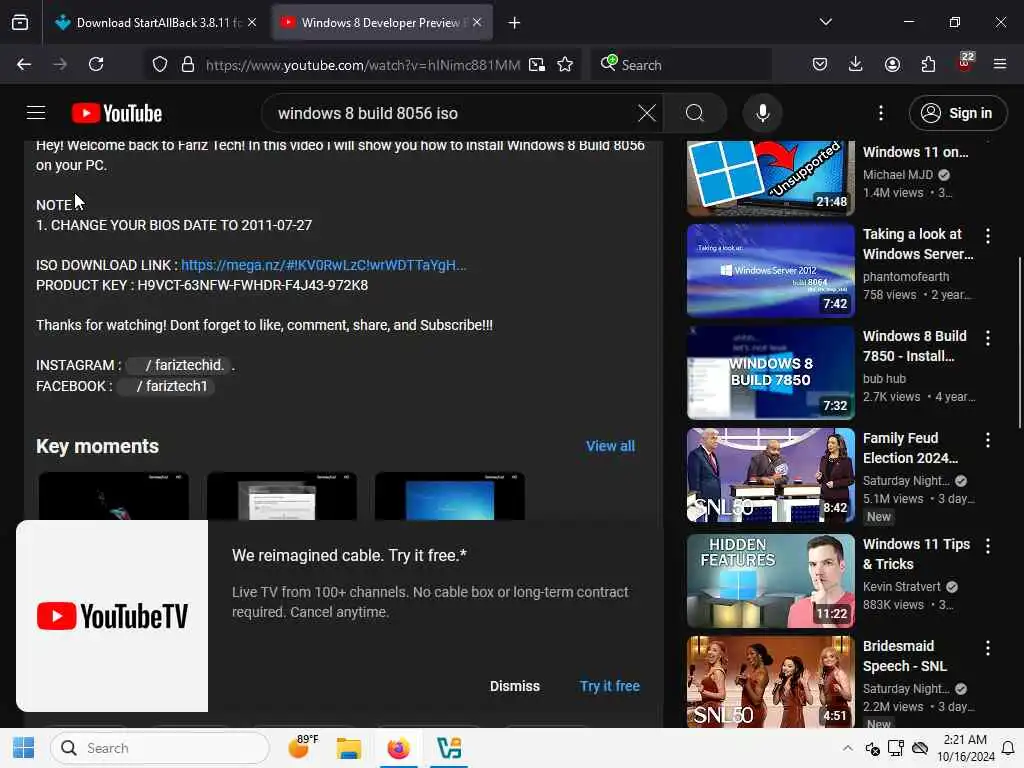This screenshot has width=1024, height=768.
Task: Open the extension badge showing 22
Action: 965,63
